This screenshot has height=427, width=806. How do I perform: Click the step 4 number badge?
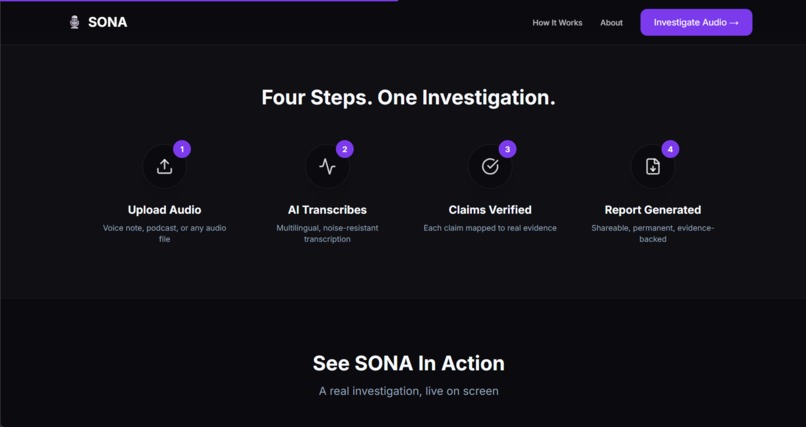click(670, 149)
